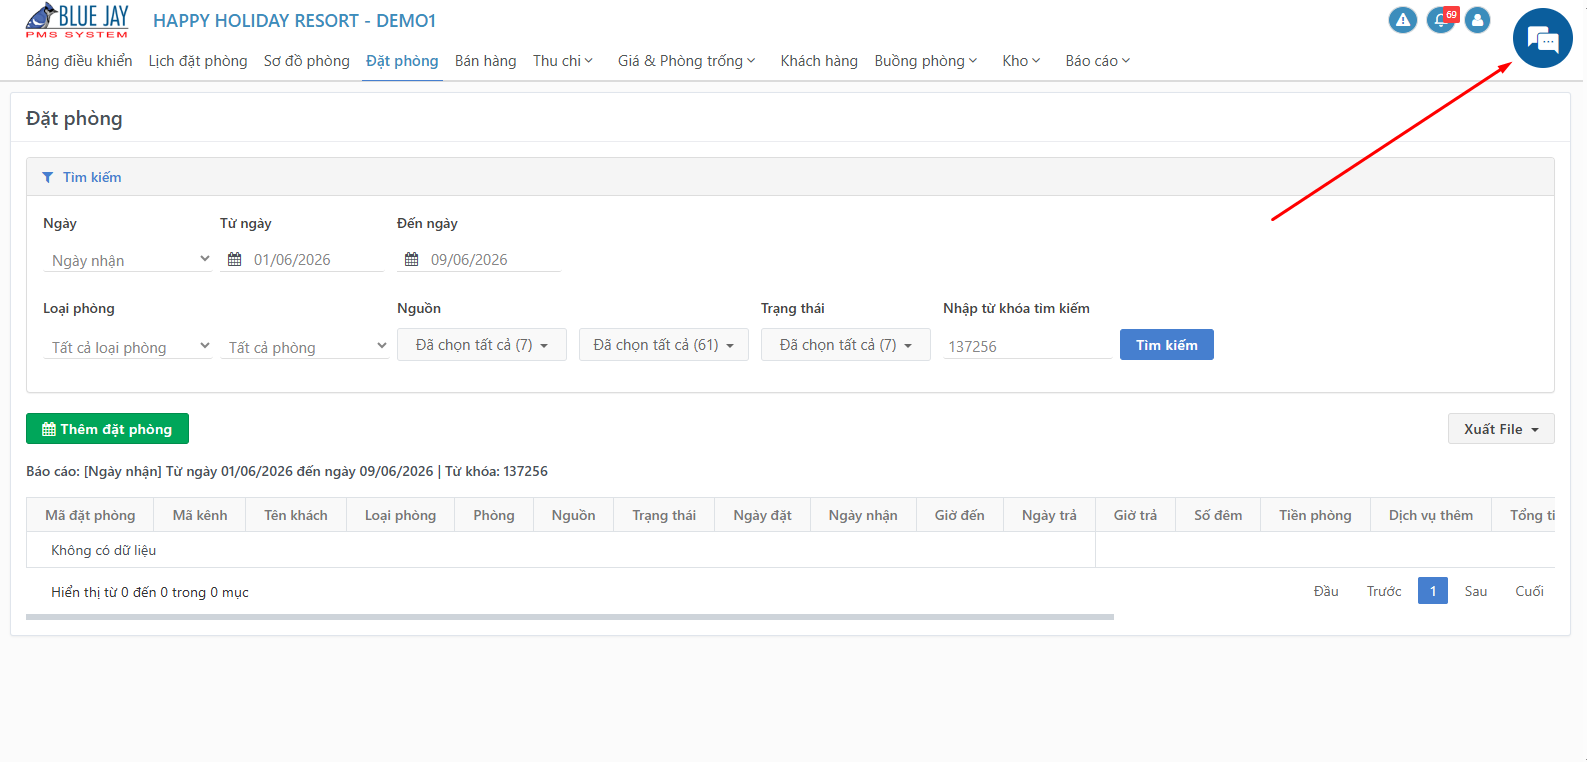Click the horizontal scrollbar under the table
1587x762 pixels.
pos(570,617)
